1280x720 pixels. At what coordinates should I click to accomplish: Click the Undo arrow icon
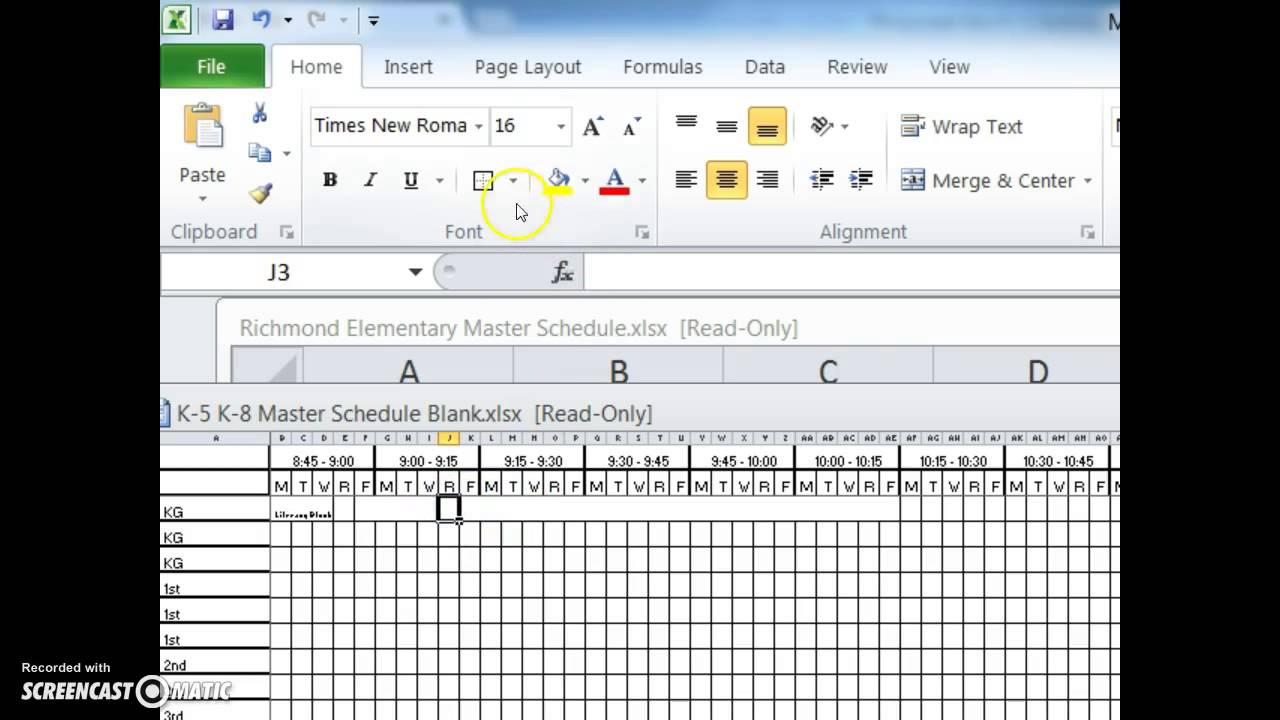coord(262,19)
